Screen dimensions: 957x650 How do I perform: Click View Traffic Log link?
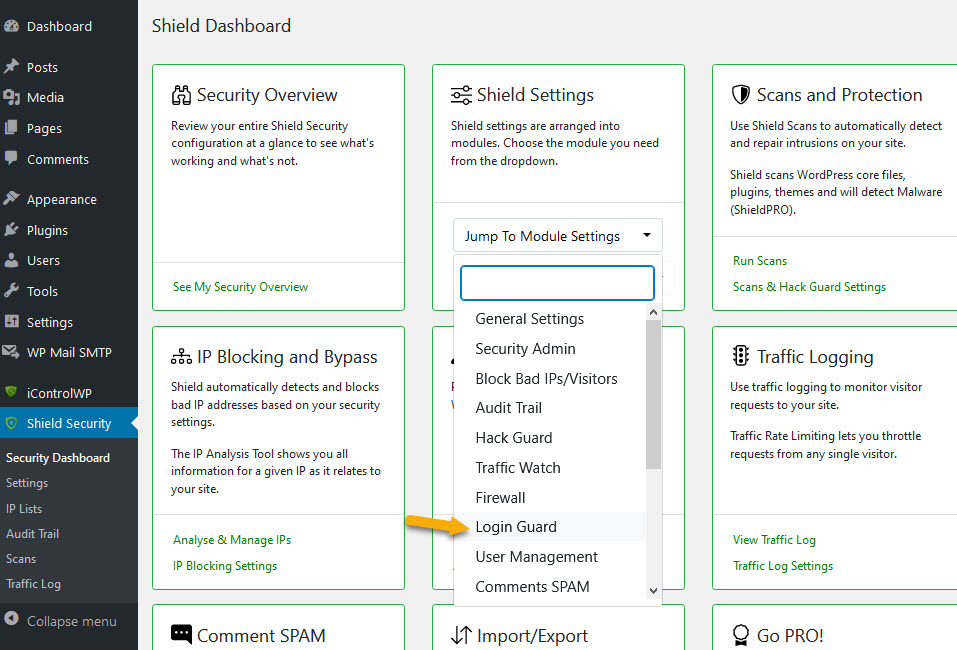coord(774,540)
